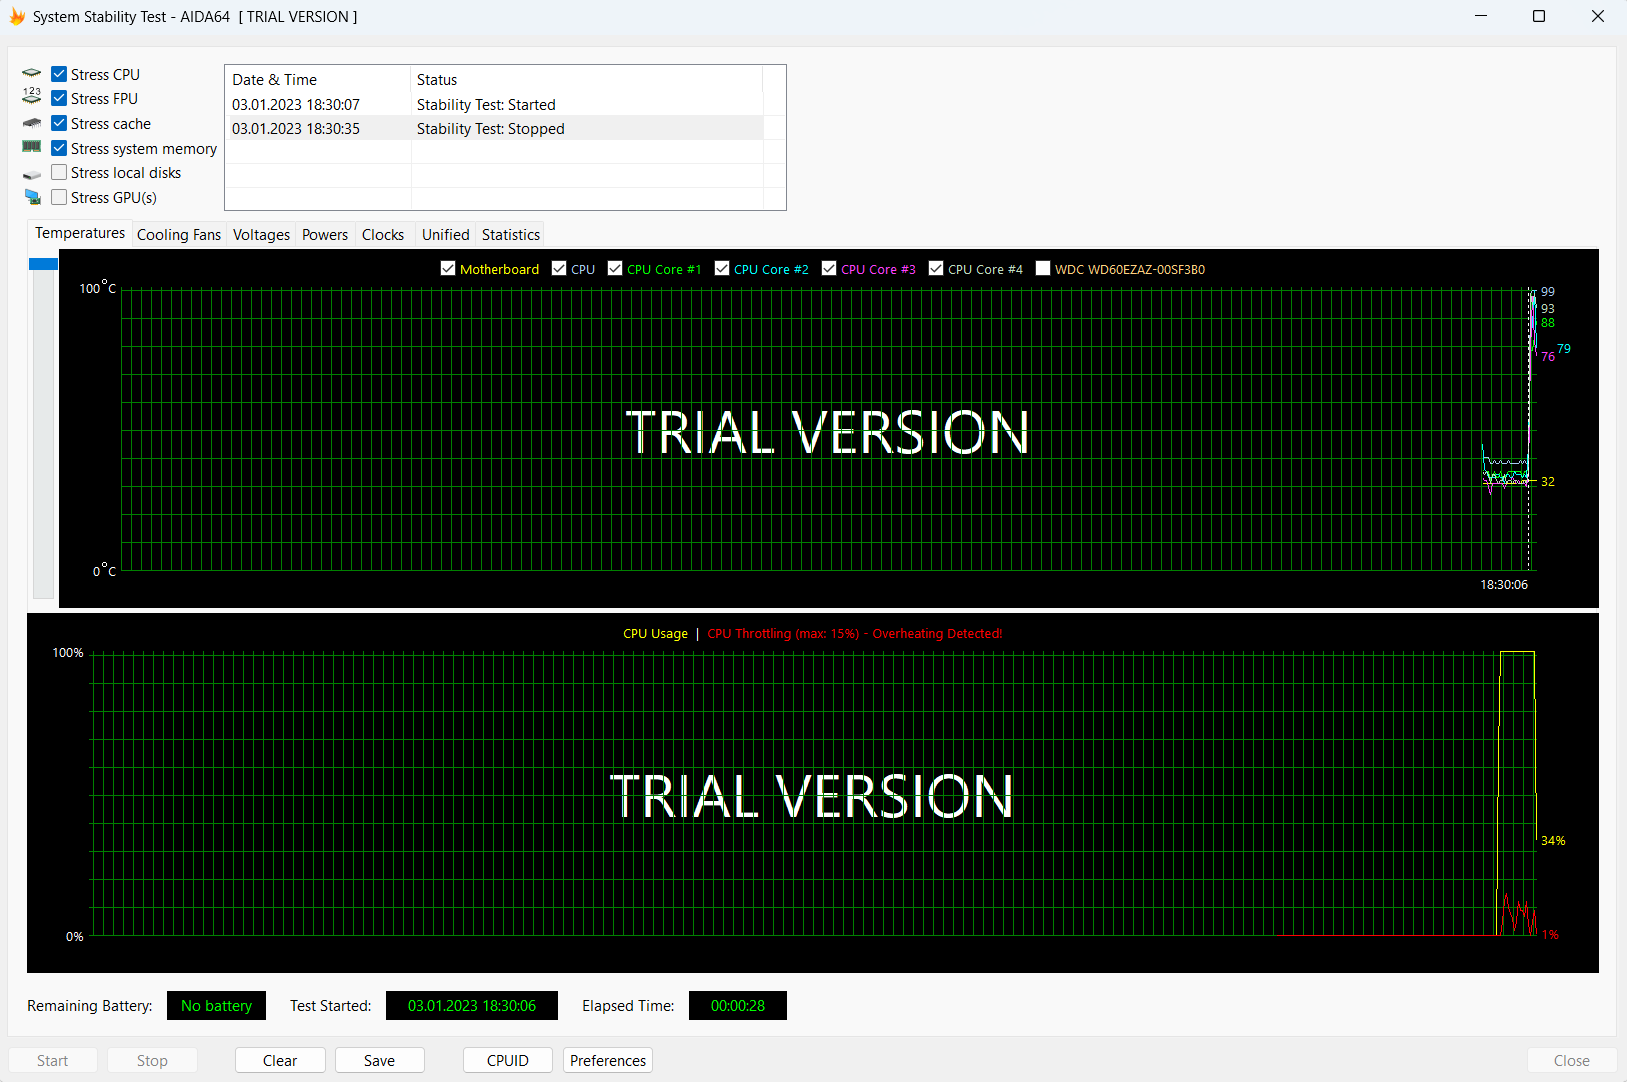The width and height of the screenshot is (1627, 1082).
Task: Select the Stability Test: Started log row
Action: coord(494,104)
